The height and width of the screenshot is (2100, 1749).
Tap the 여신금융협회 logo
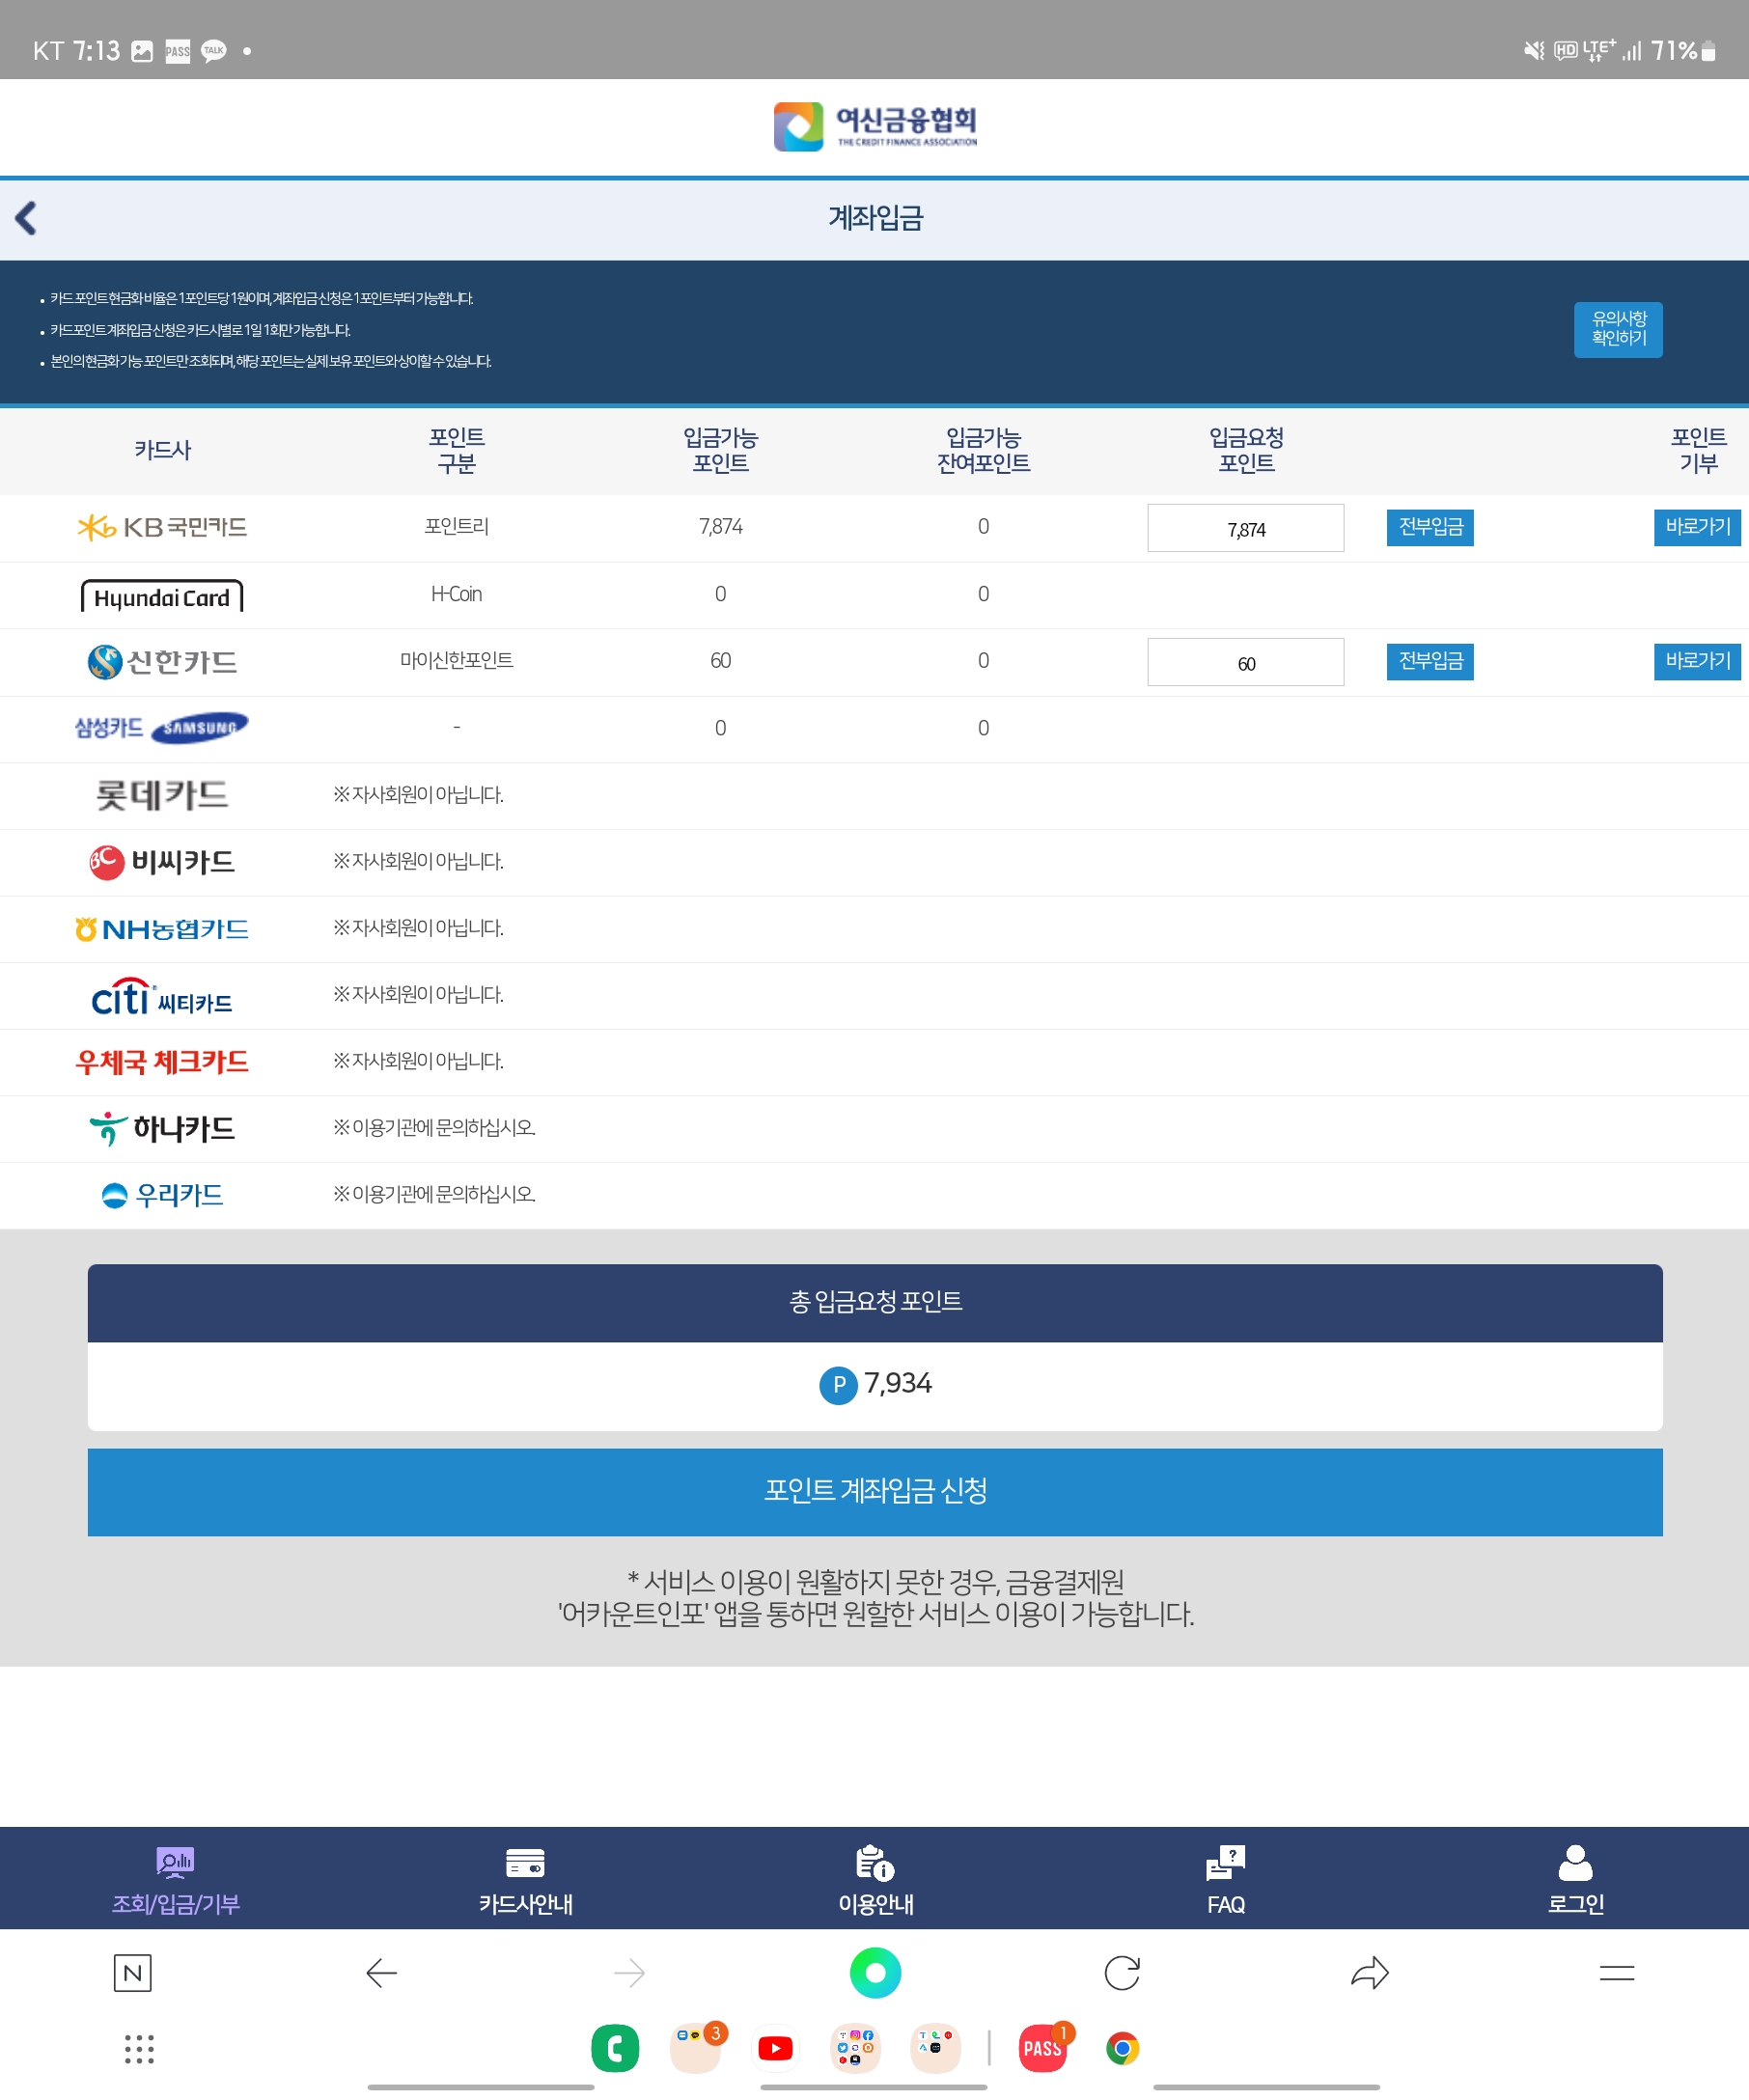[x=875, y=127]
